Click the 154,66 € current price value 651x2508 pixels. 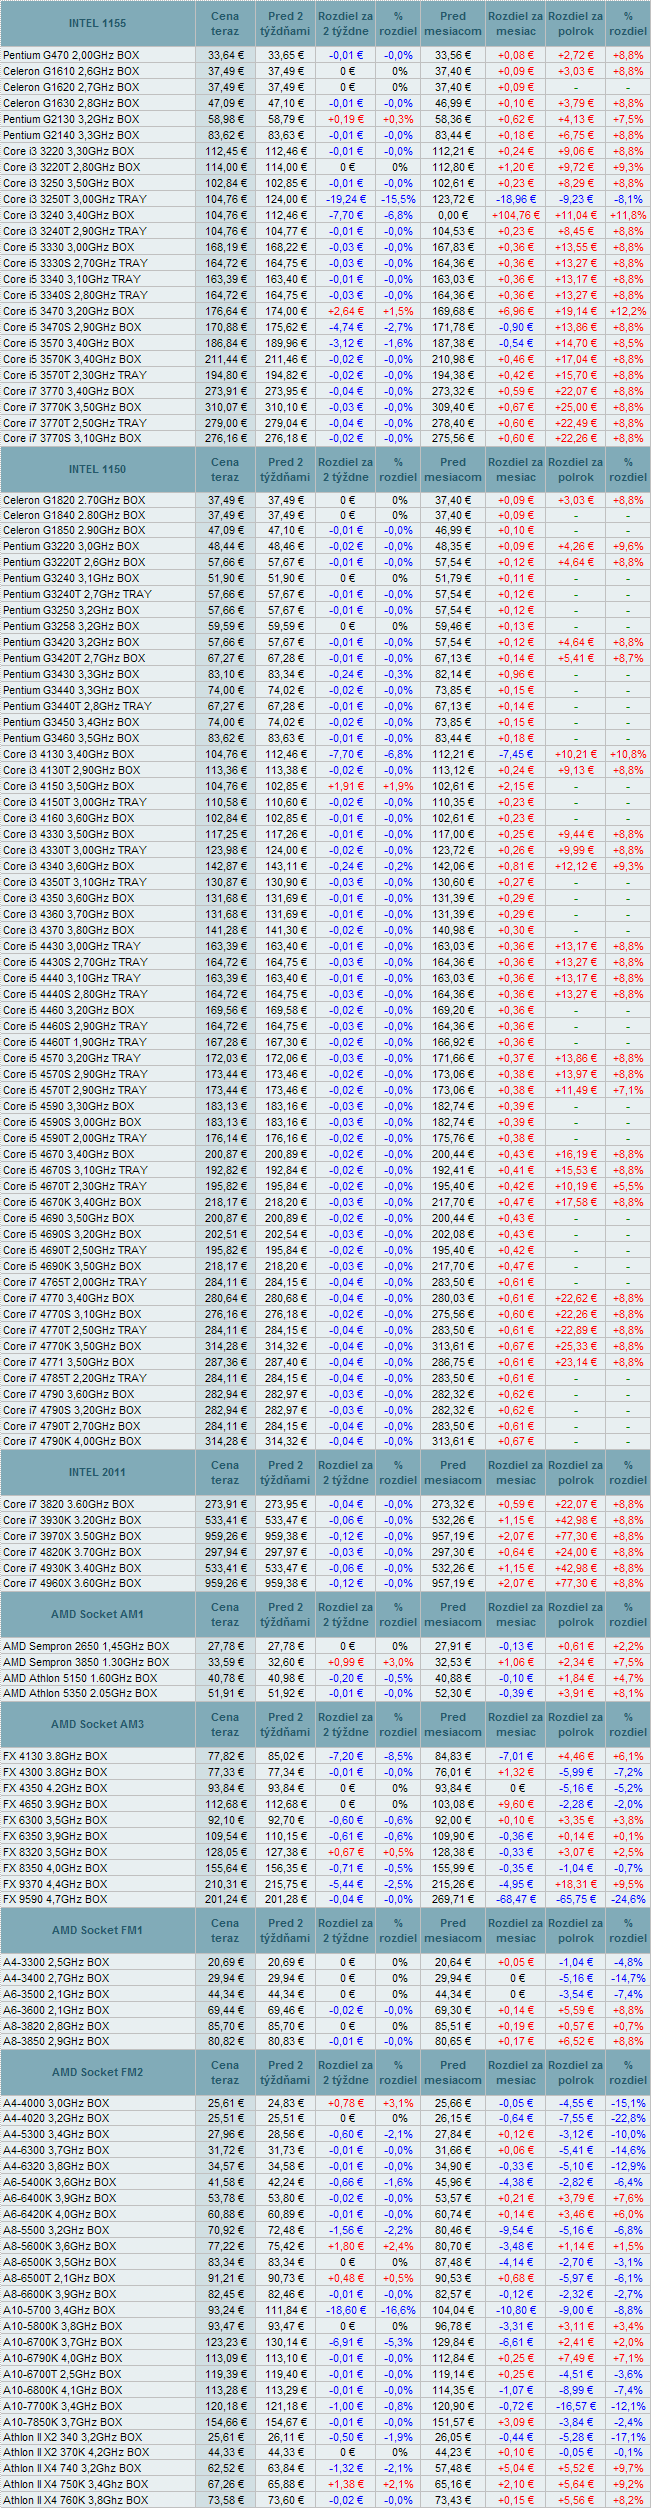click(225, 2422)
